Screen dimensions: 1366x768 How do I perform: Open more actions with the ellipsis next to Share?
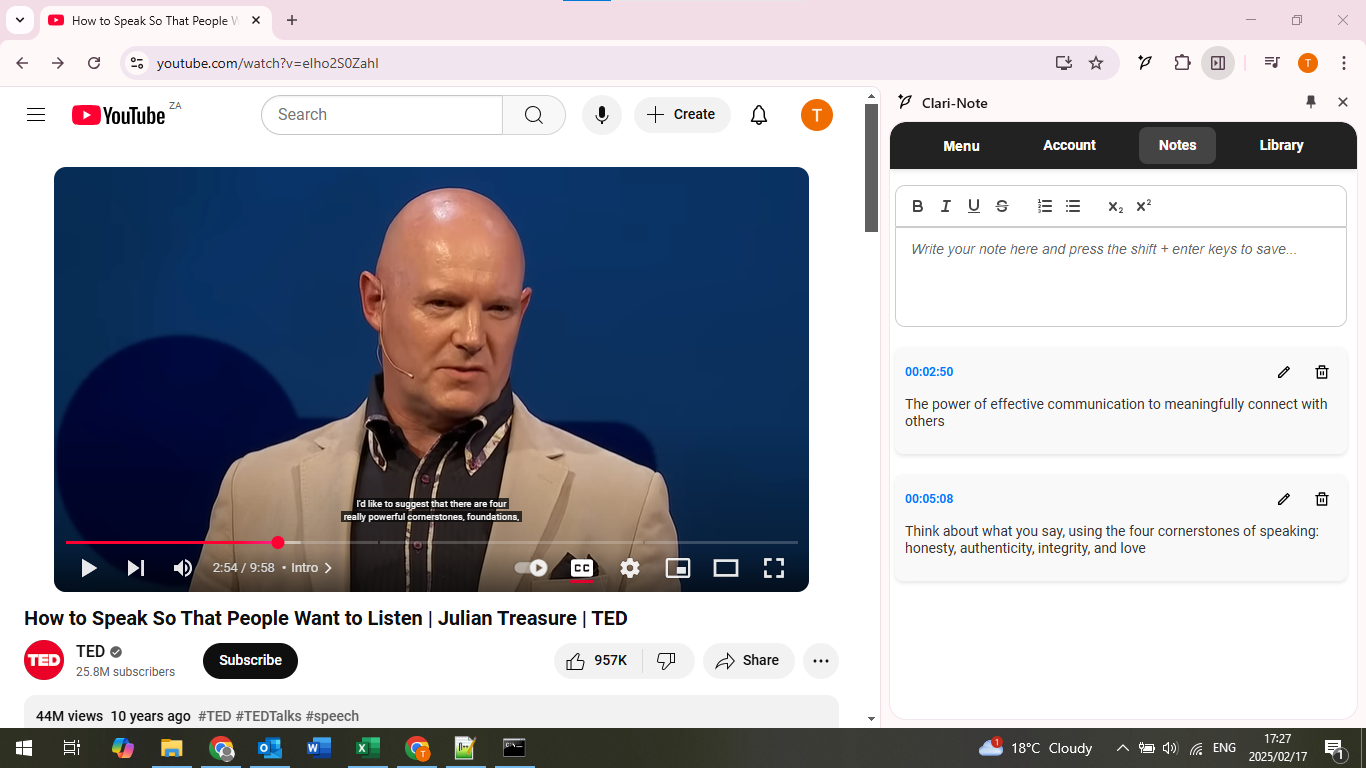821,661
